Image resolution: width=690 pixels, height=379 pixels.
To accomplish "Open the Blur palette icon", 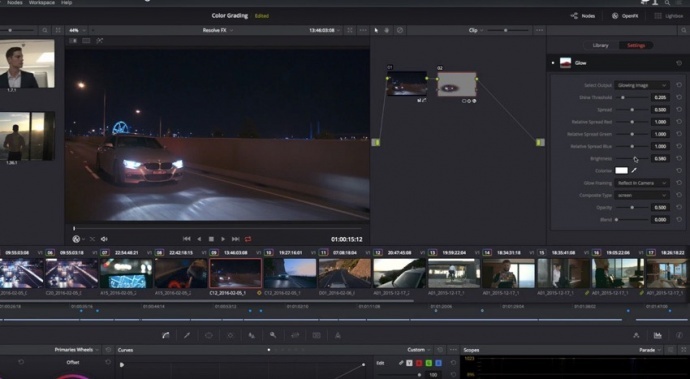I will click(x=252, y=335).
